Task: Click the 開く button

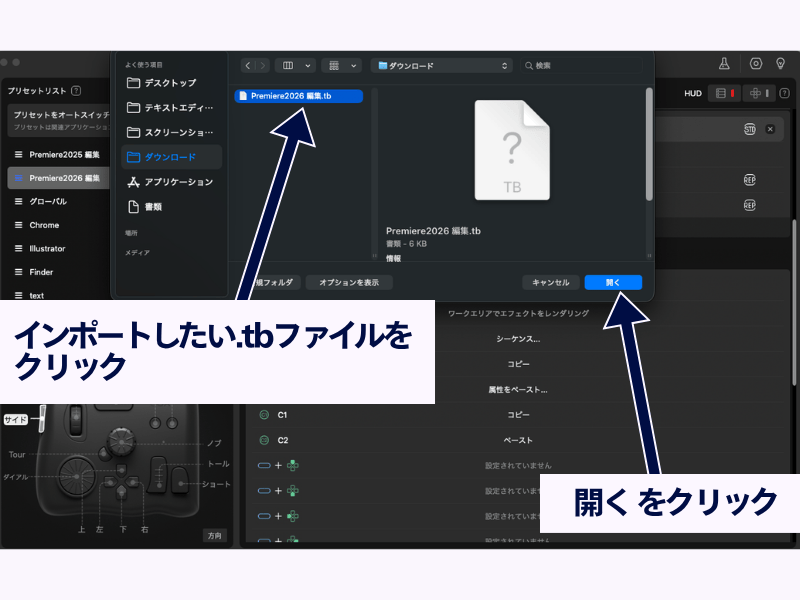Action: coord(612,282)
